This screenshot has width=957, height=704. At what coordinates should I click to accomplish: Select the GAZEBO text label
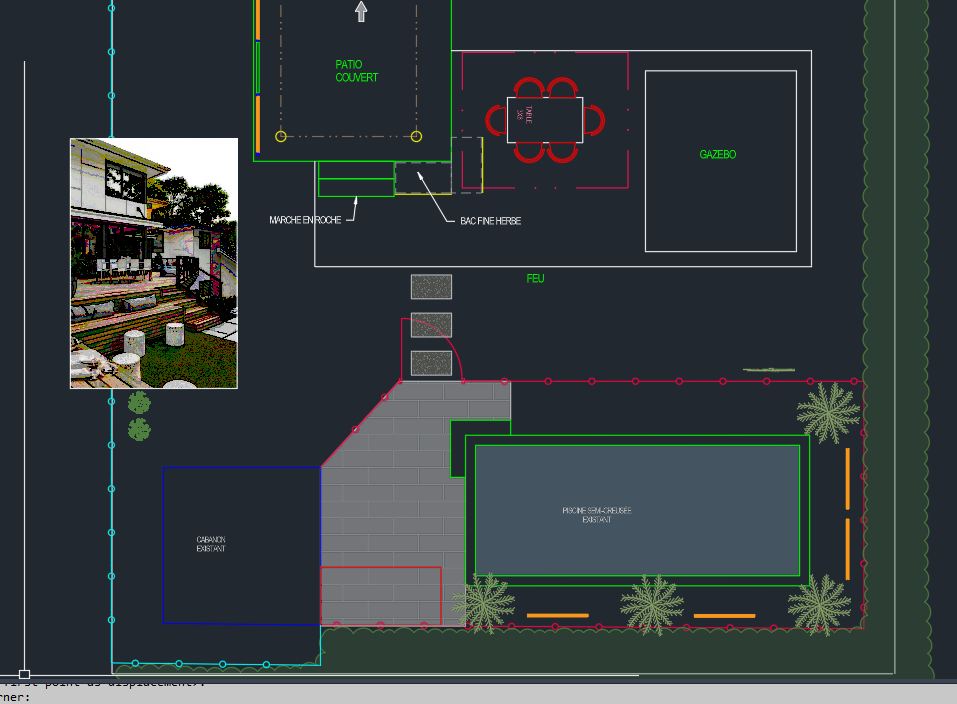coord(717,155)
